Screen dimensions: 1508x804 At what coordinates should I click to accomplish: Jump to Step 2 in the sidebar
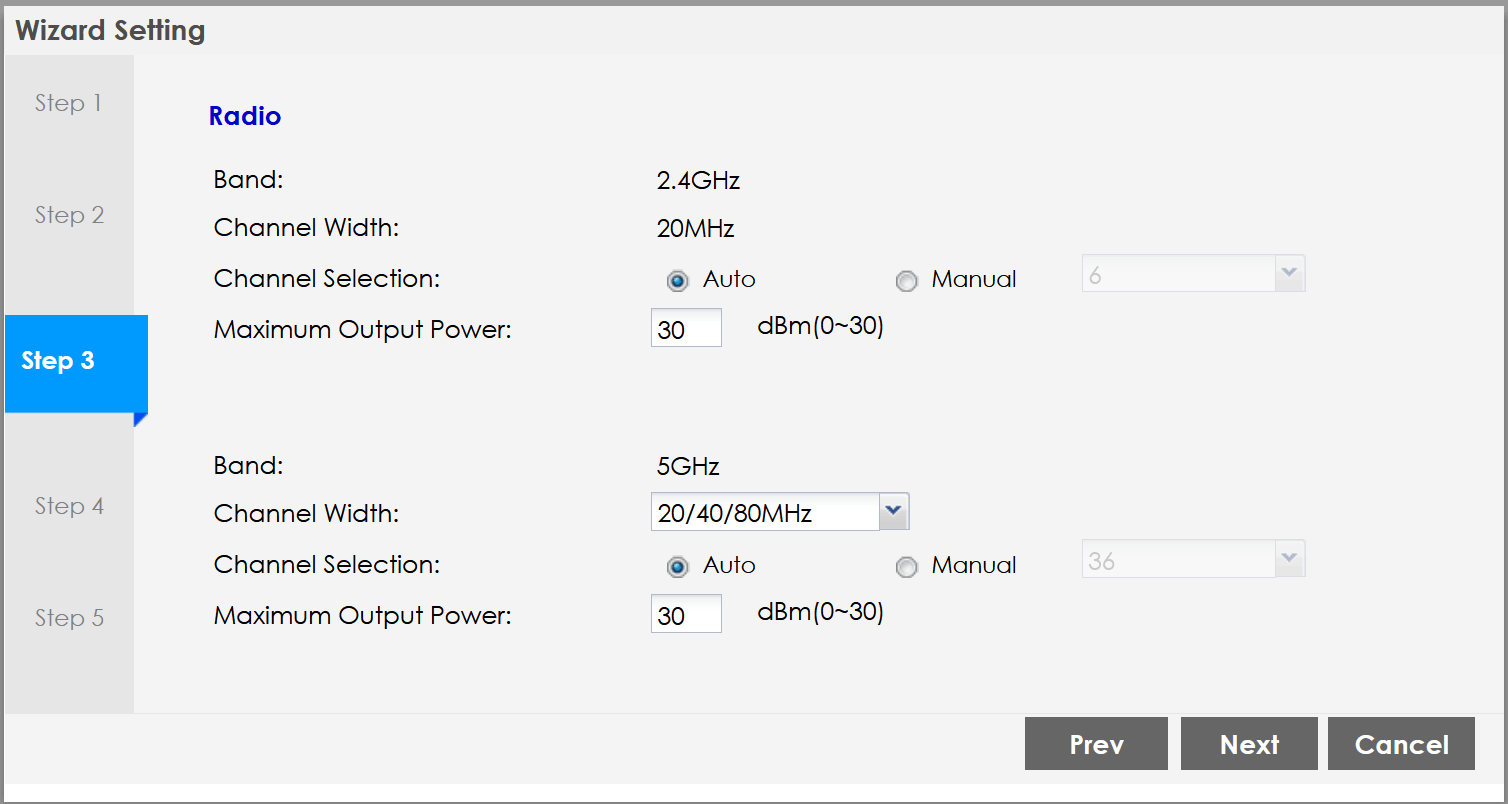pyautogui.click(x=69, y=215)
